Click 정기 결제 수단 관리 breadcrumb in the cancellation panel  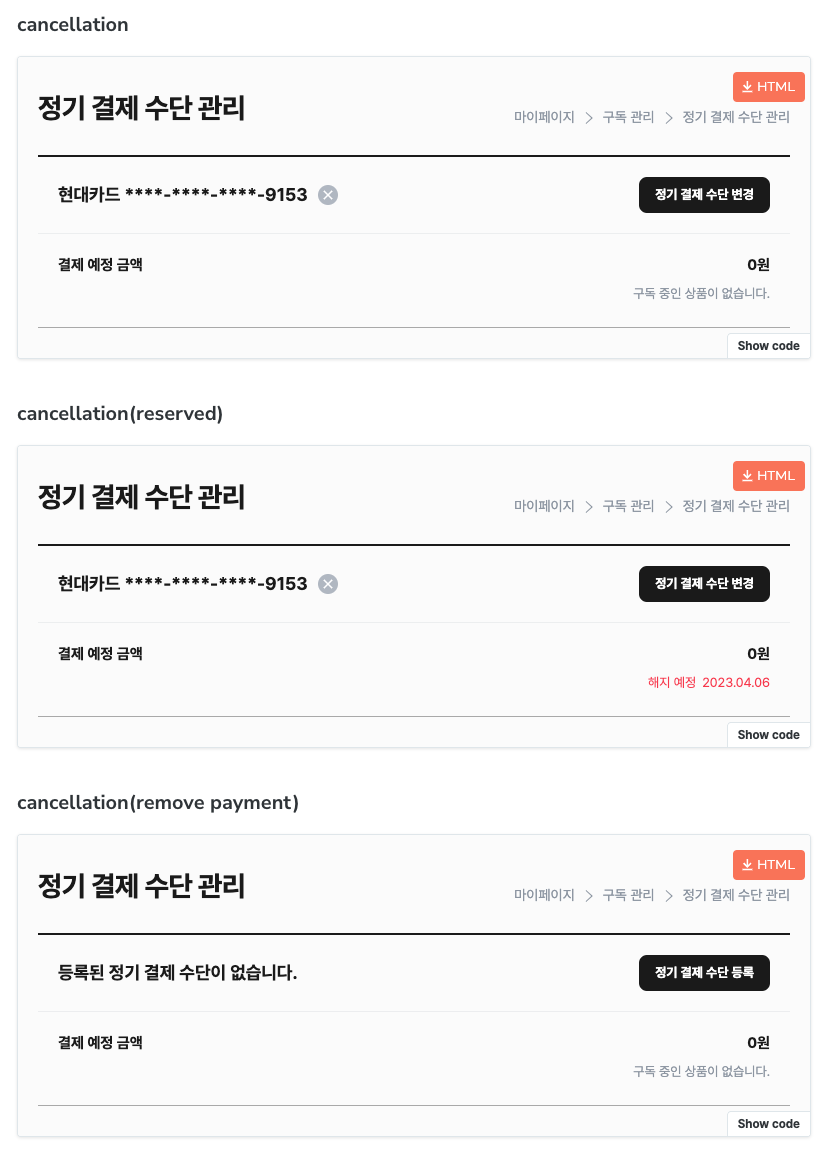coord(736,117)
